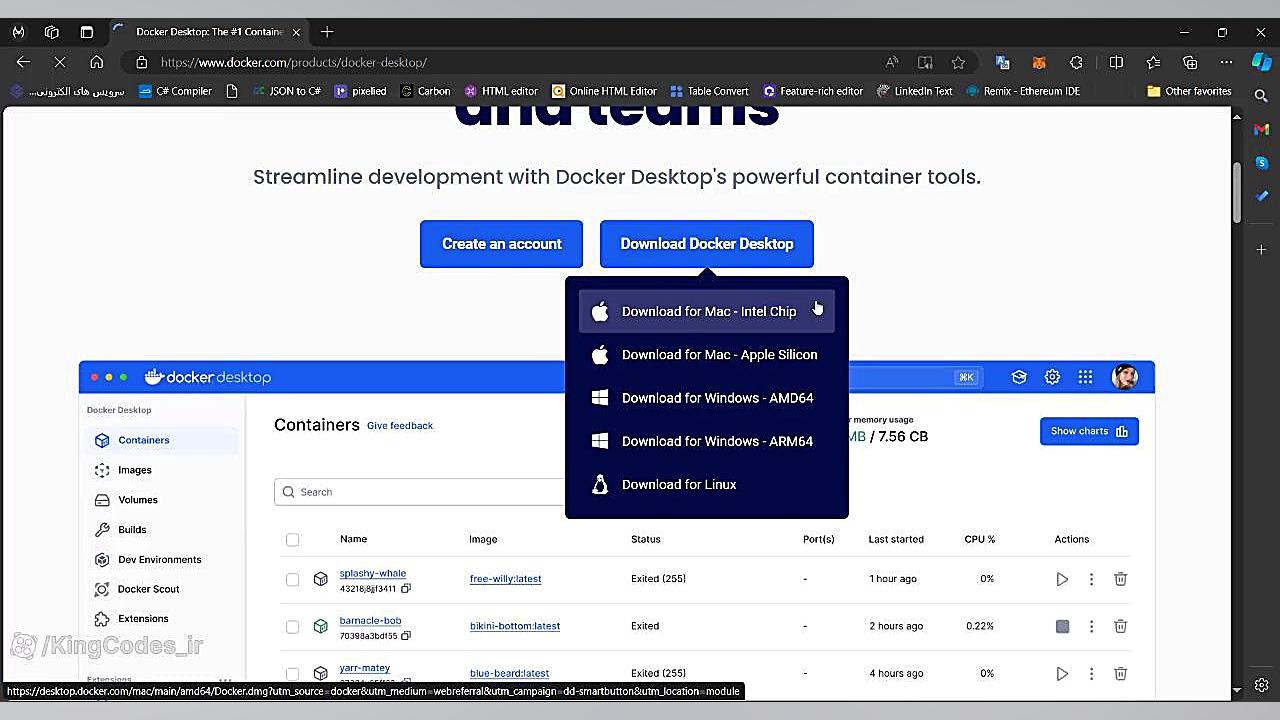Choose Download for Windows - AMD64
The width and height of the screenshot is (1280, 720).
[x=706, y=398]
